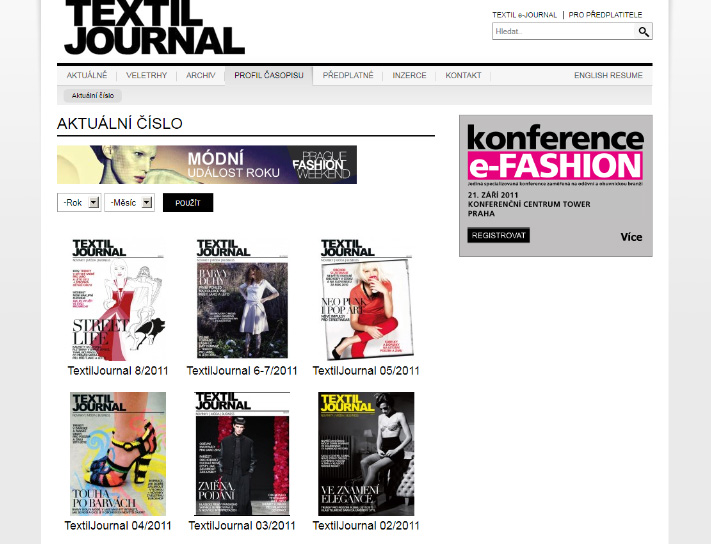
Task: Click the TextilJournal 02/2011 title link
Action: pos(366,526)
